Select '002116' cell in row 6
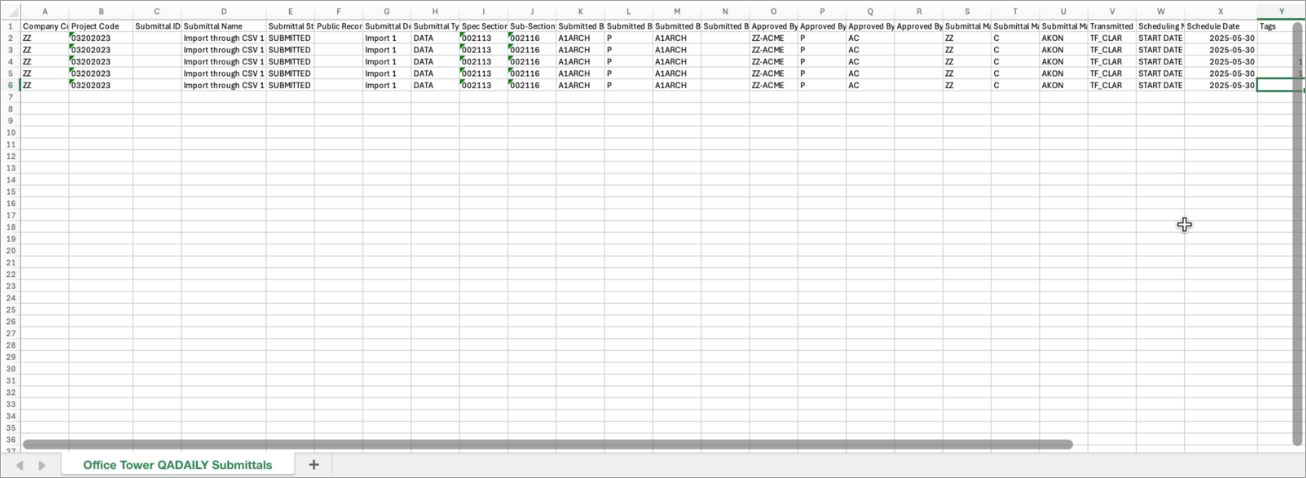Image resolution: width=1306 pixels, height=478 pixels. point(531,86)
